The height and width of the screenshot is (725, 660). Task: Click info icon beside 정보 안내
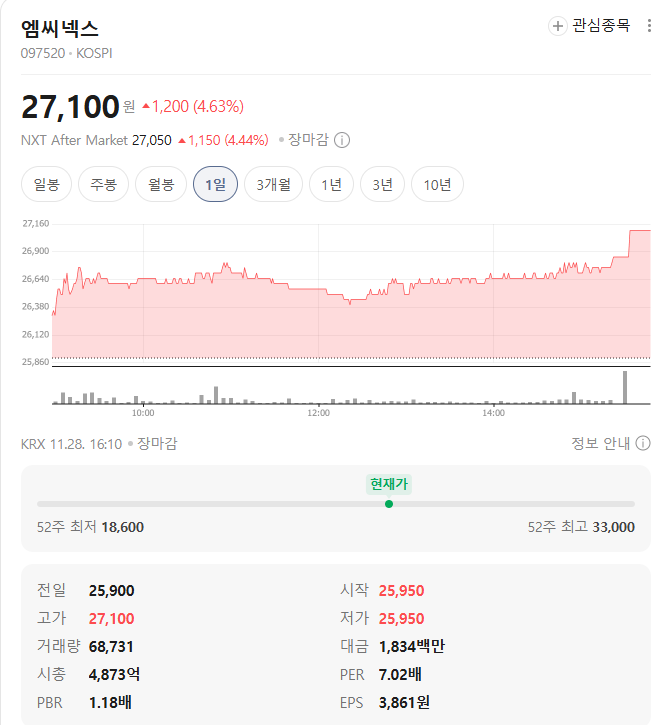click(642, 443)
